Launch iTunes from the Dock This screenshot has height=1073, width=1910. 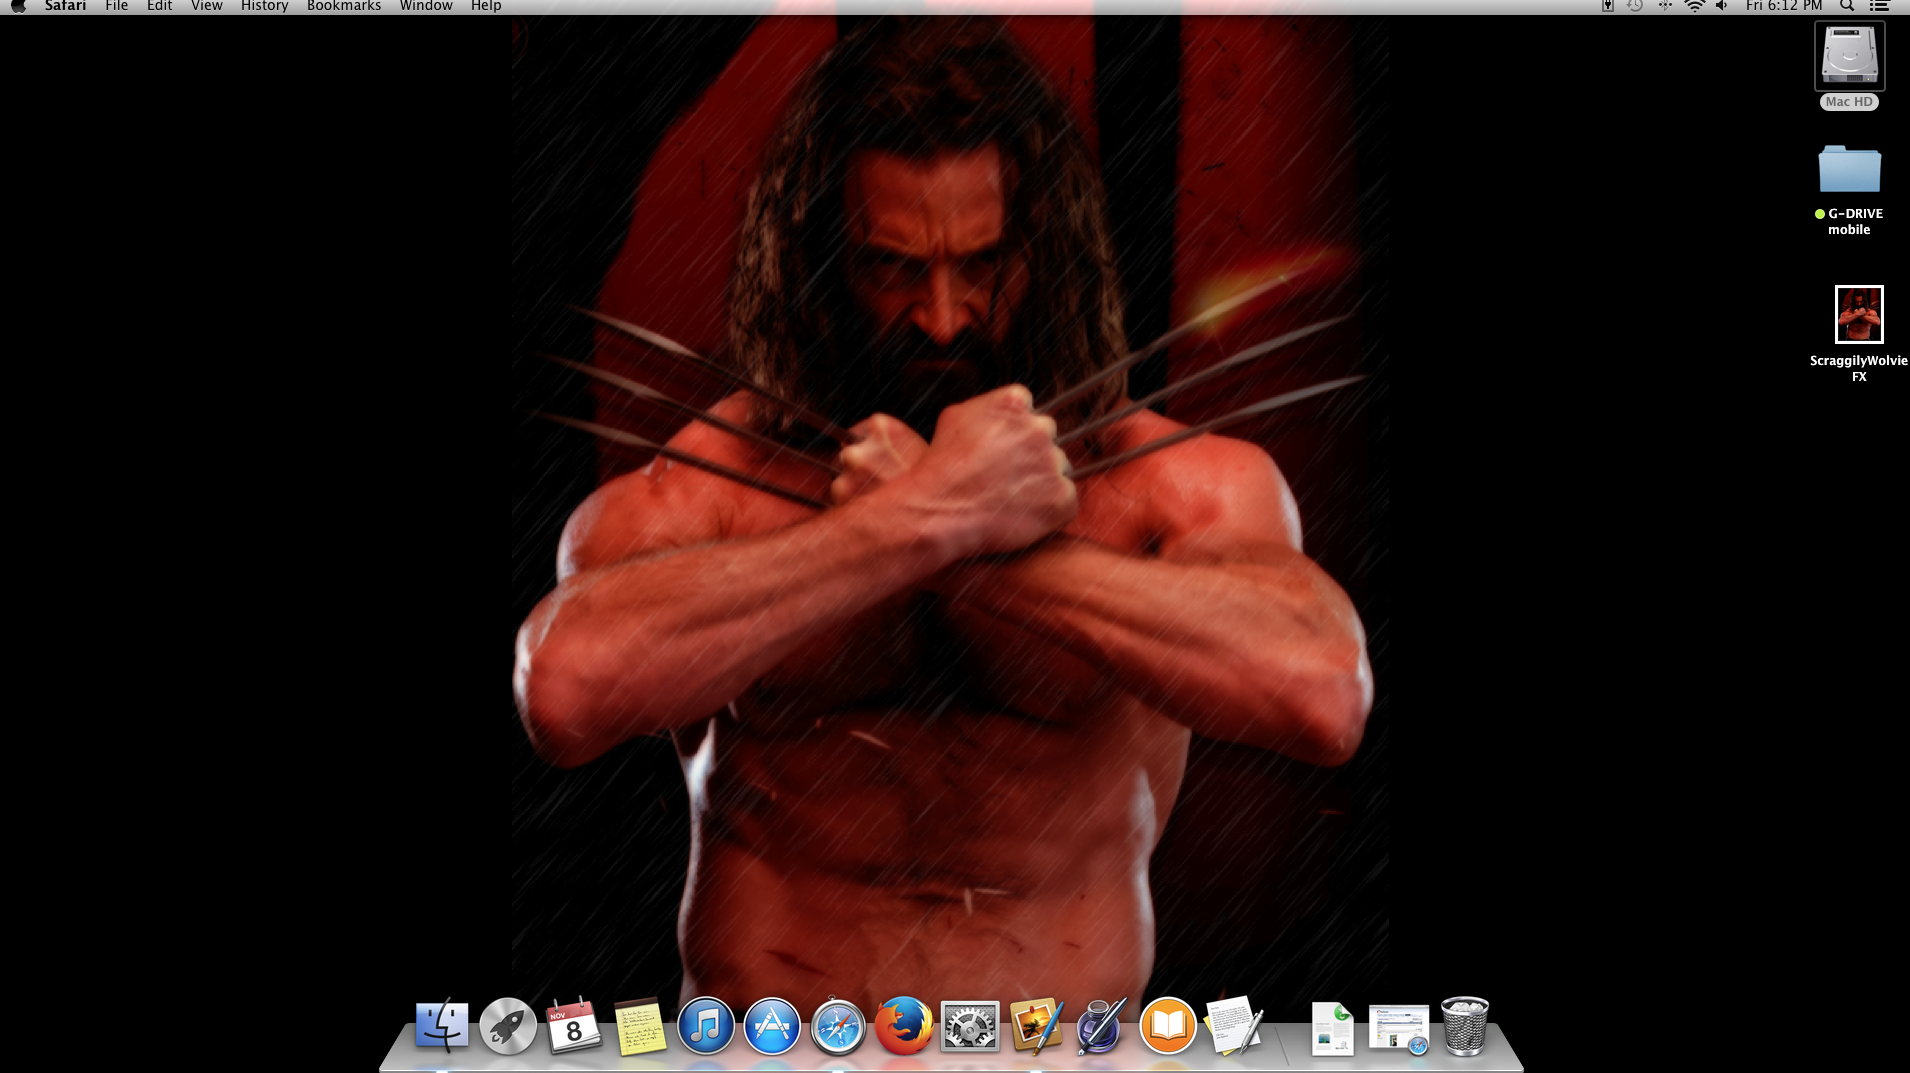(706, 1025)
